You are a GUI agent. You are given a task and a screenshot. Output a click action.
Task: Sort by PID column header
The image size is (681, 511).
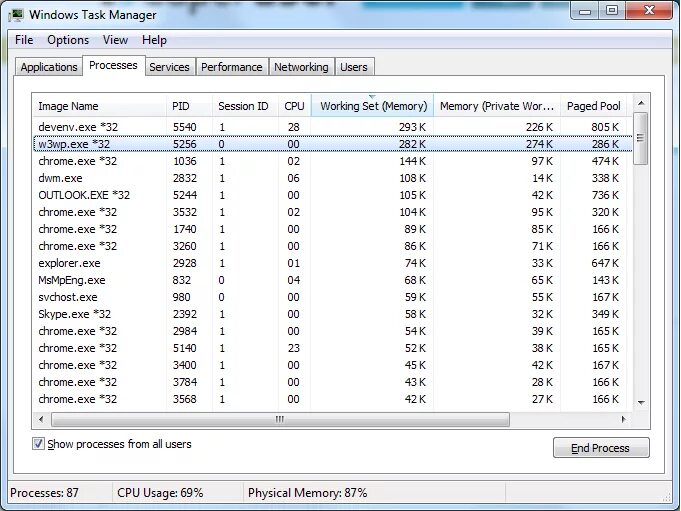point(189,106)
